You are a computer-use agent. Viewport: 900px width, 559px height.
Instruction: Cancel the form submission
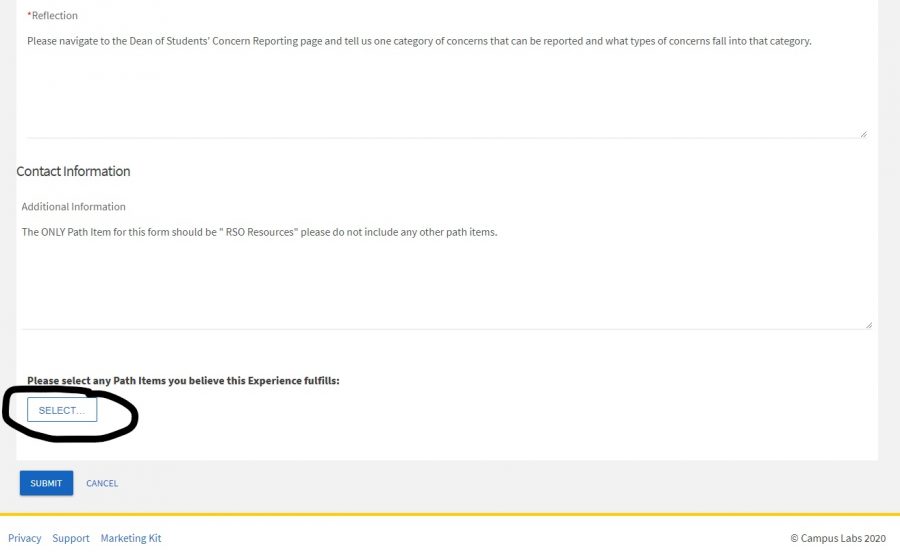[102, 483]
